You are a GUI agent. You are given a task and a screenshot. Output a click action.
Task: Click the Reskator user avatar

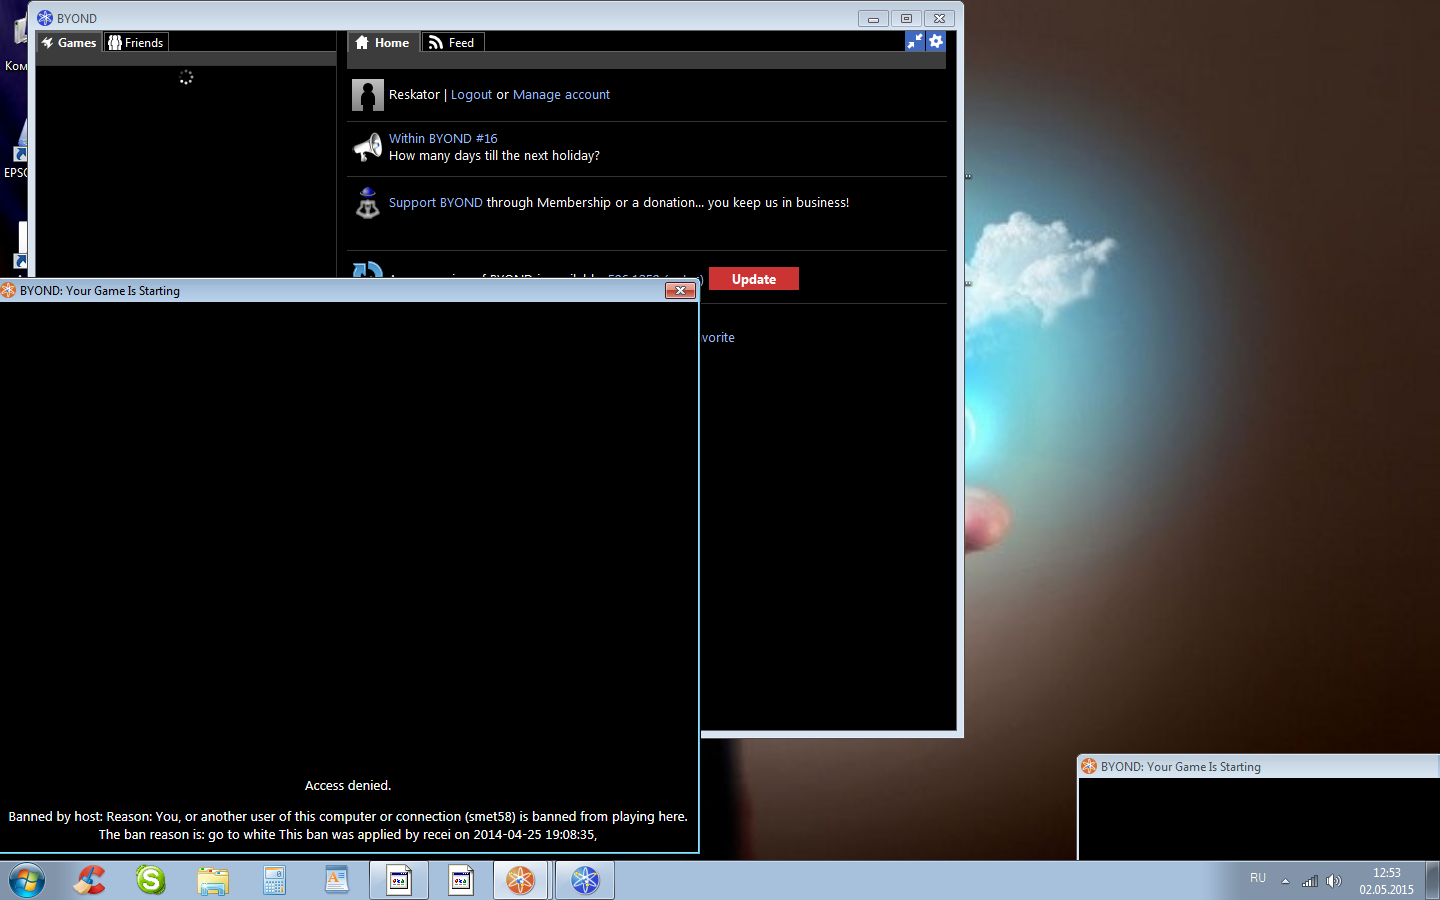[368, 95]
